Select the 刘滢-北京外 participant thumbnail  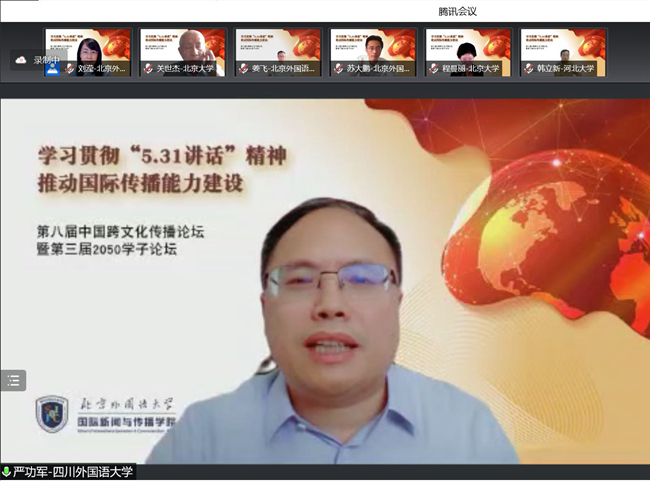click(x=88, y=52)
